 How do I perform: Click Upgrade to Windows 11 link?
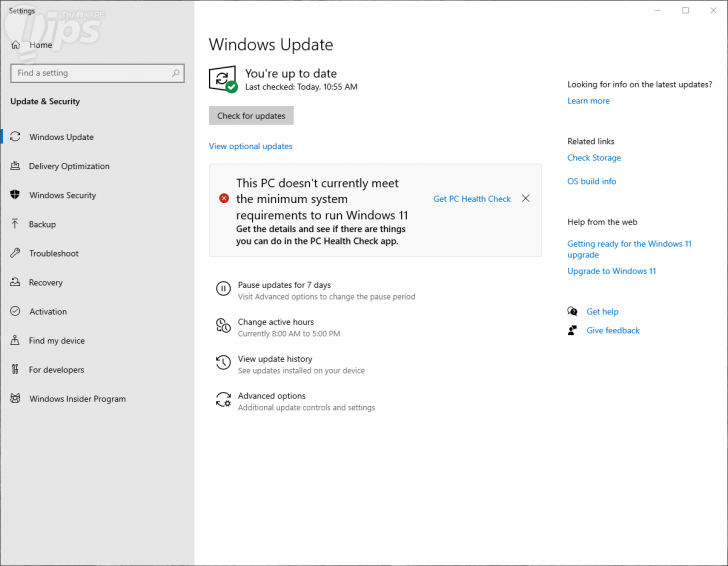point(611,271)
